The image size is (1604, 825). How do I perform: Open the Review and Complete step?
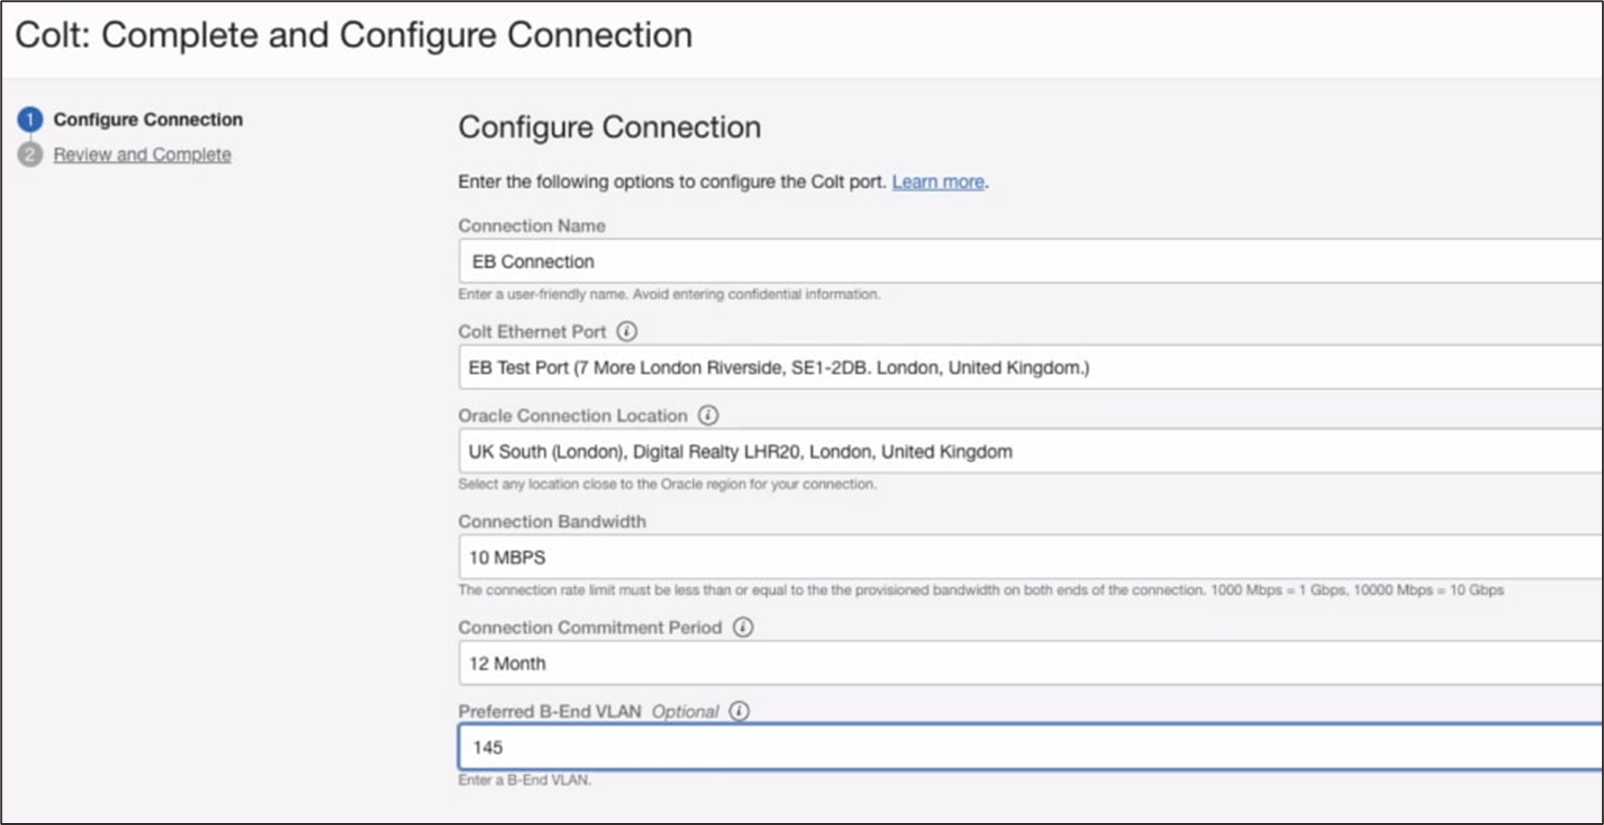pos(142,154)
